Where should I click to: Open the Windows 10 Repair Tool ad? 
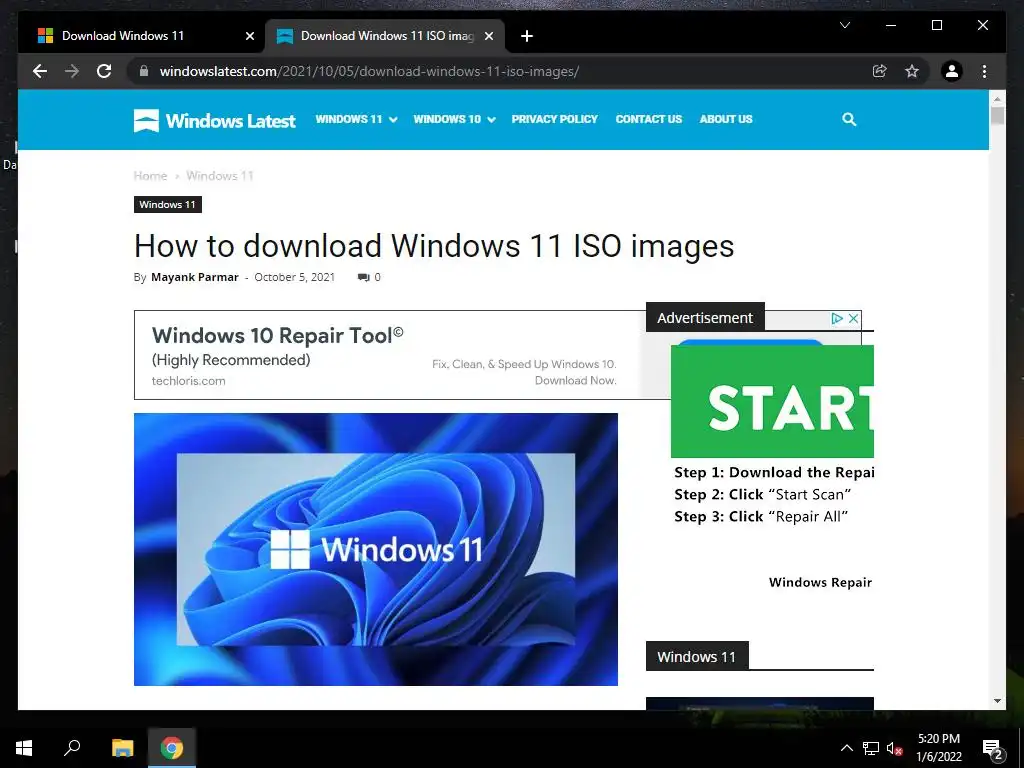pos(389,355)
